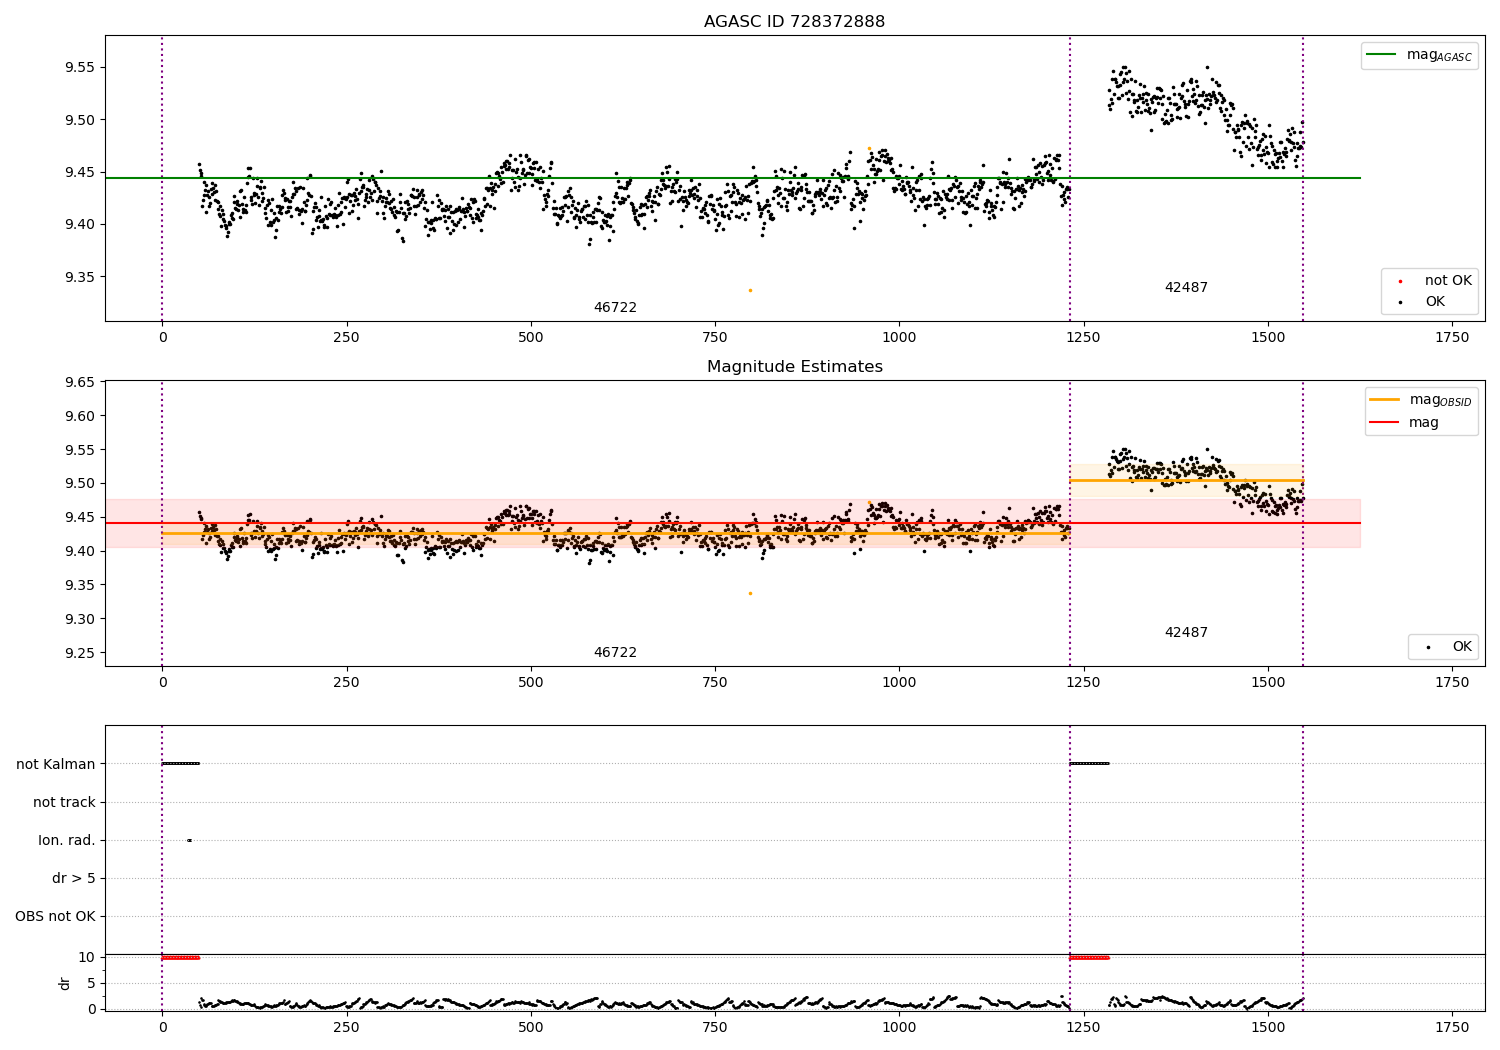The width and height of the screenshot is (1500, 1050).
Task: Click the 9.35 y-axis tick in top plot
Action: 79,277
